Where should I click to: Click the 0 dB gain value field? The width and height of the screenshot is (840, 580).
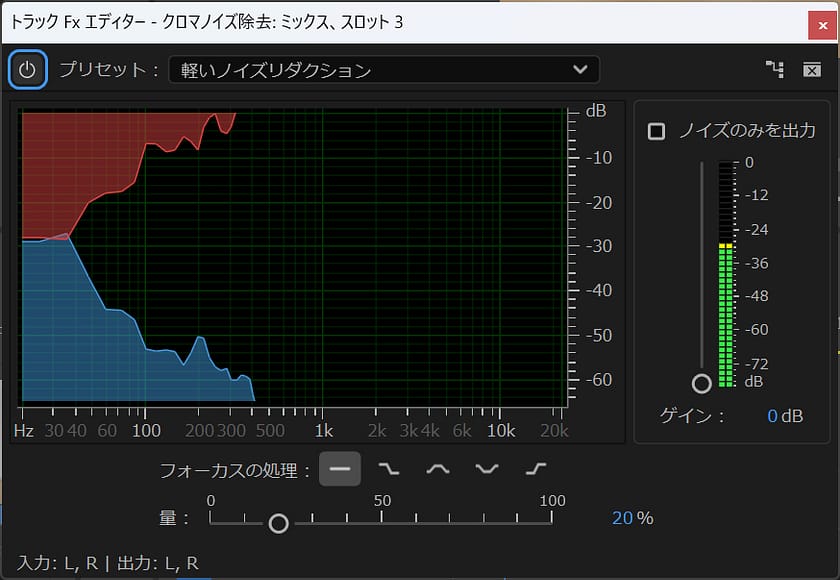click(772, 416)
